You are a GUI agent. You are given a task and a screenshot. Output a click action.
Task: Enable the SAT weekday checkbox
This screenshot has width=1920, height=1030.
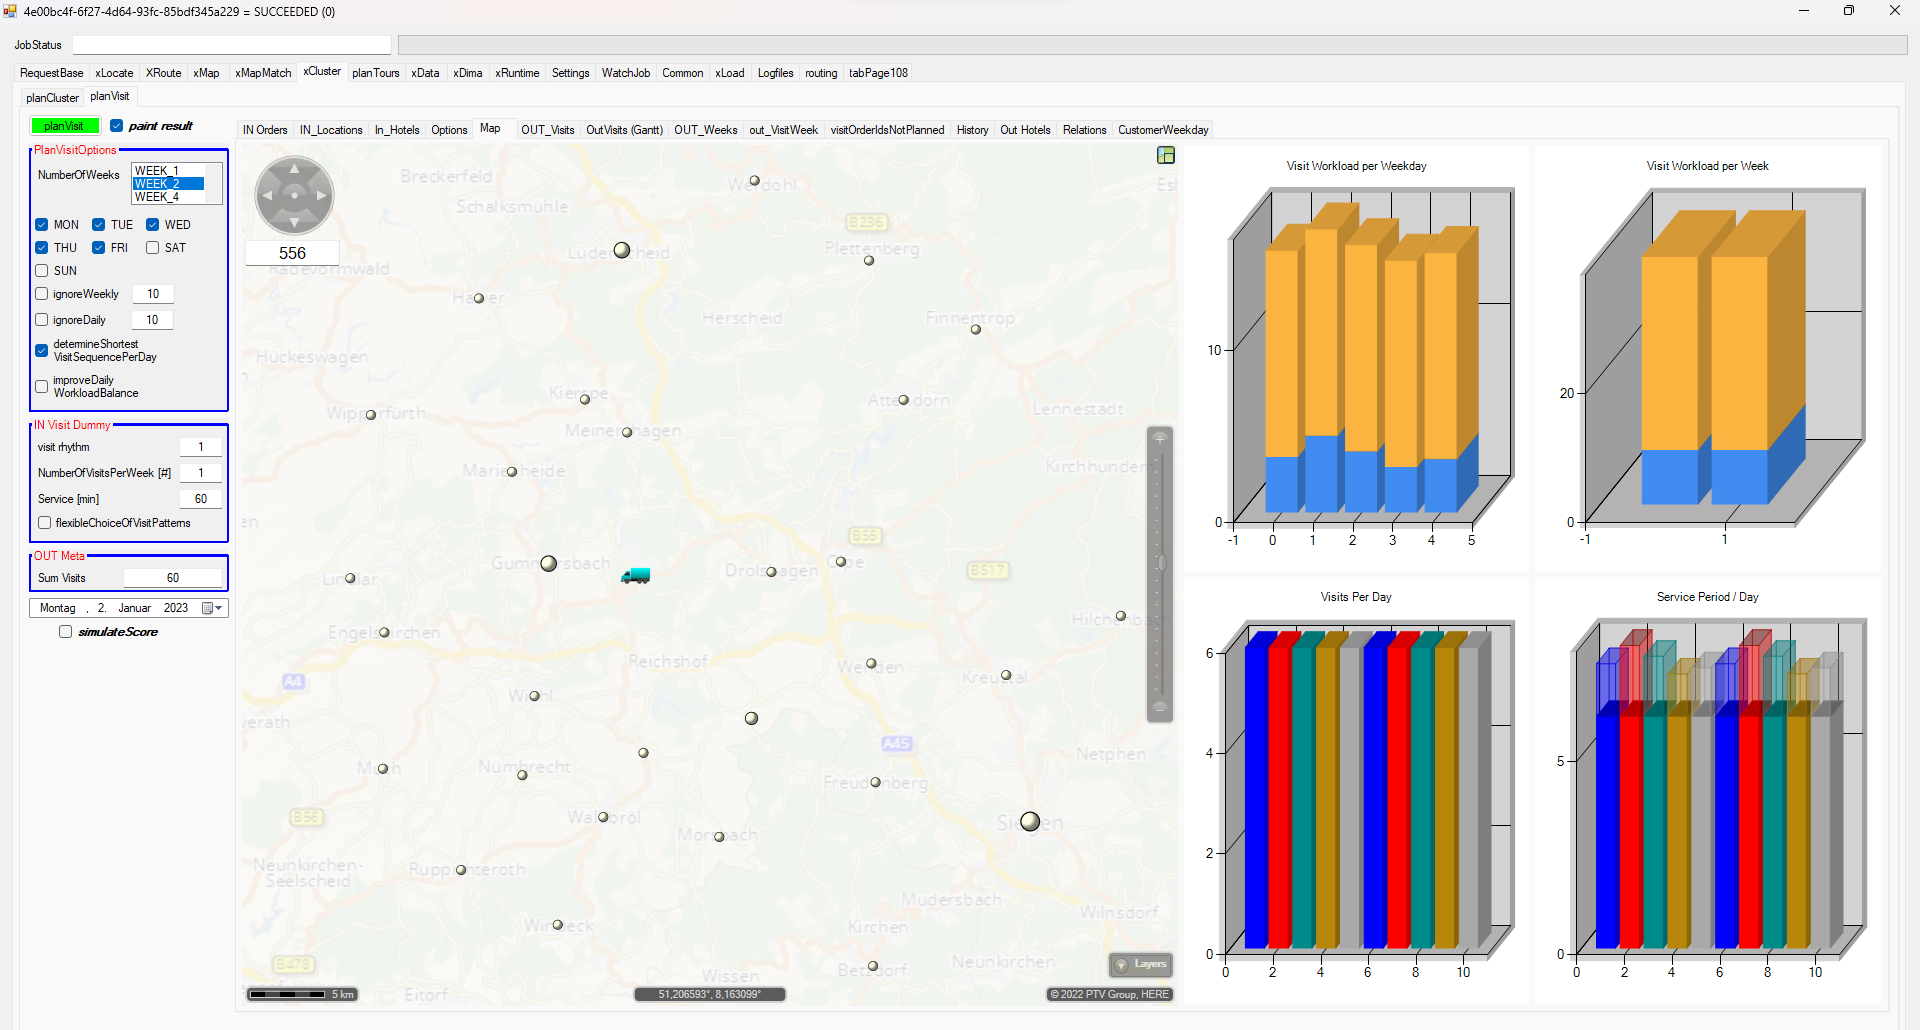pos(153,248)
